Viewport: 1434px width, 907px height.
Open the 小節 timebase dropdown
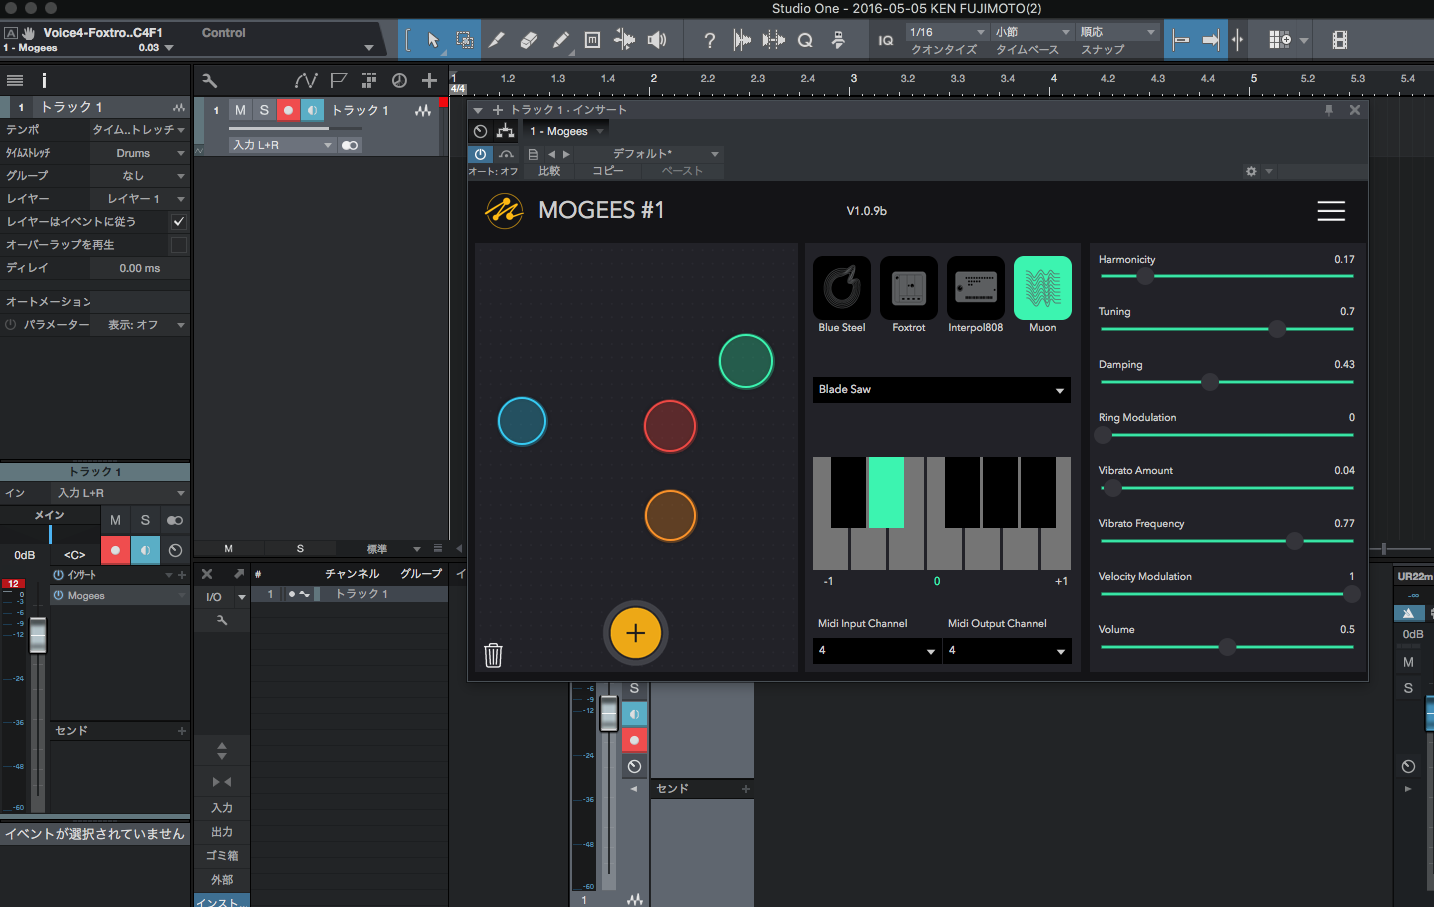point(1032,32)
